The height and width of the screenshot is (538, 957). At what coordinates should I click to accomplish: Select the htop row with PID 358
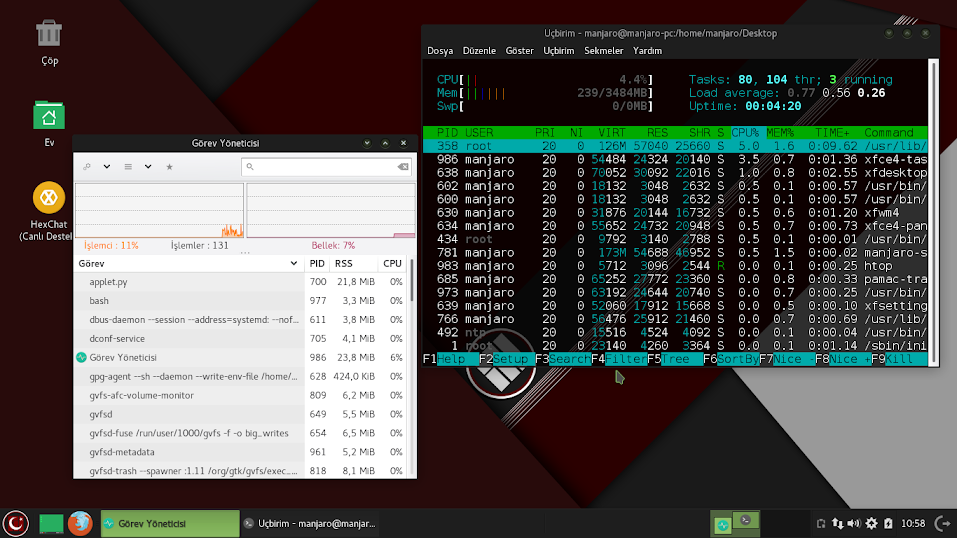[675, 146]
